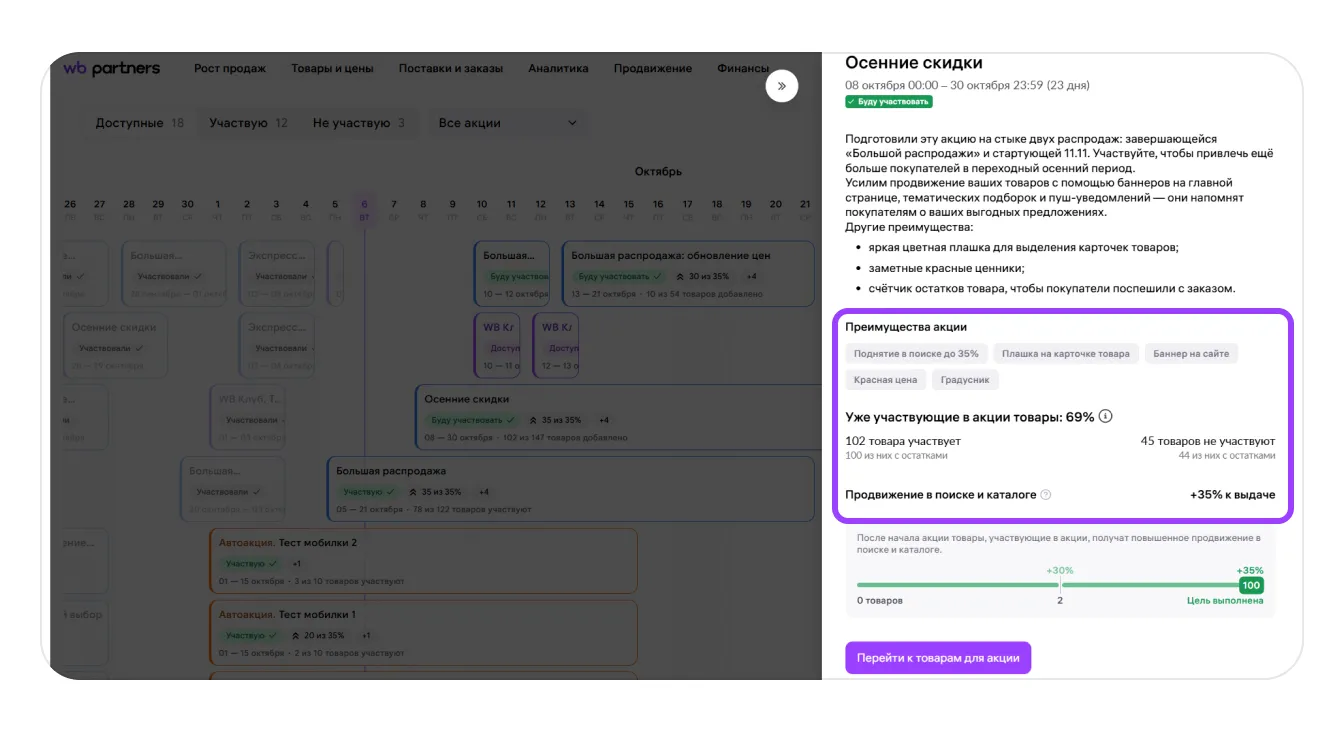1344x730 pixels.
Task: Click the +30% milestone on progress bar
Action: (1060, 570)
